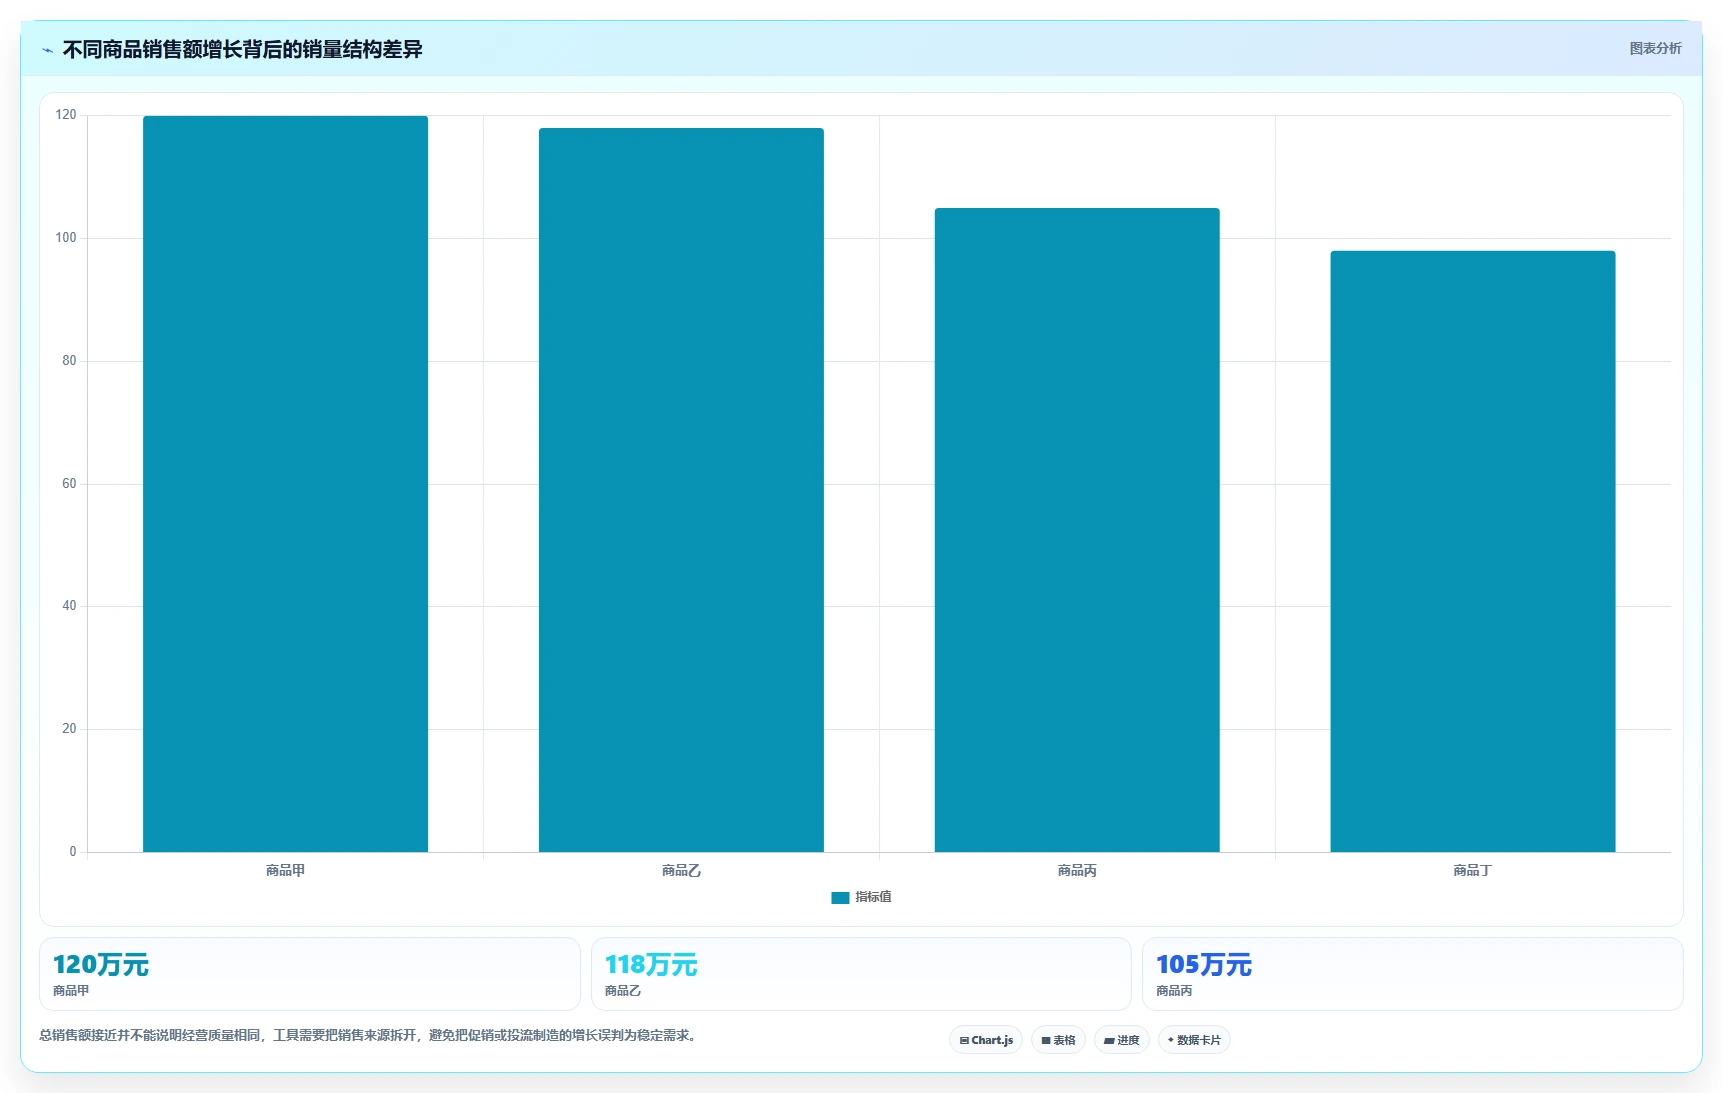Viewport: 1723px width, 1093px height.
Task: Click the 商品乙 caption under 118万元
Action: pyautogui.click(x=623, y=991)
